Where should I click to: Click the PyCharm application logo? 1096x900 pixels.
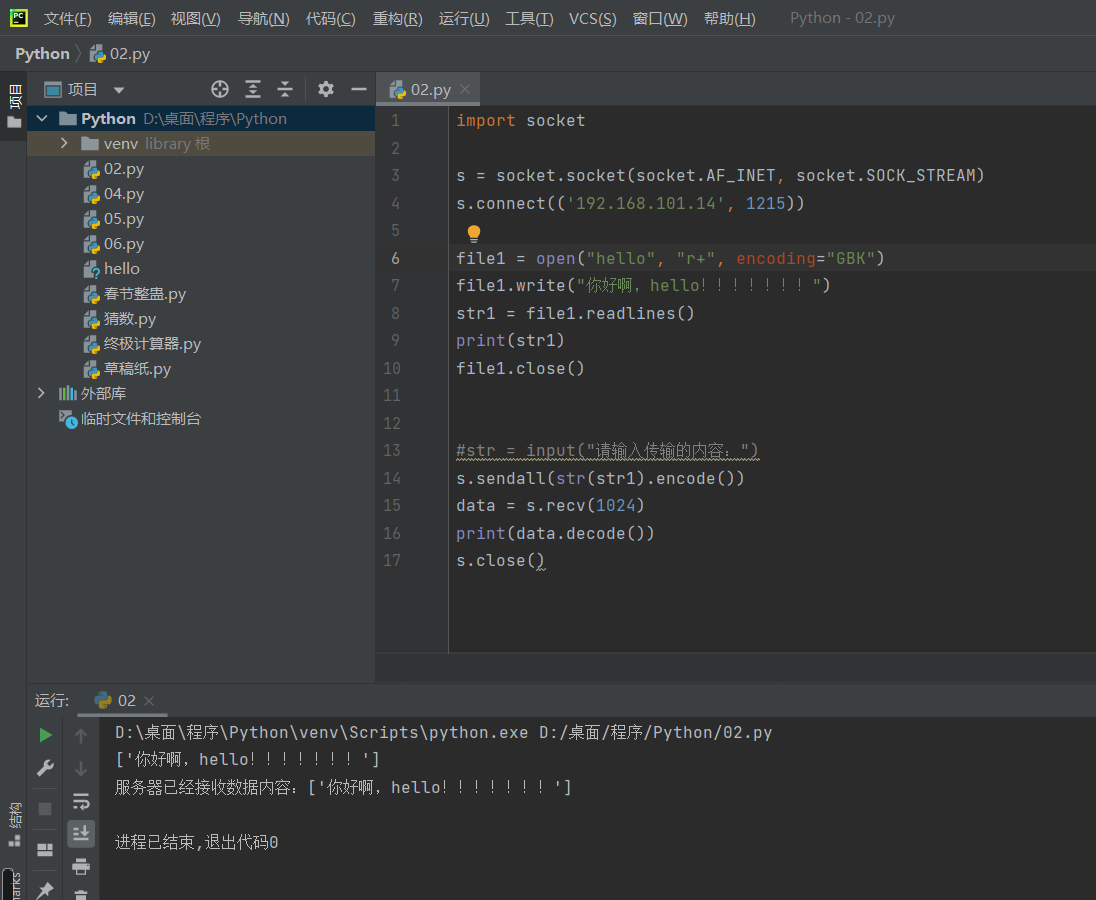[x=19, y=18]
